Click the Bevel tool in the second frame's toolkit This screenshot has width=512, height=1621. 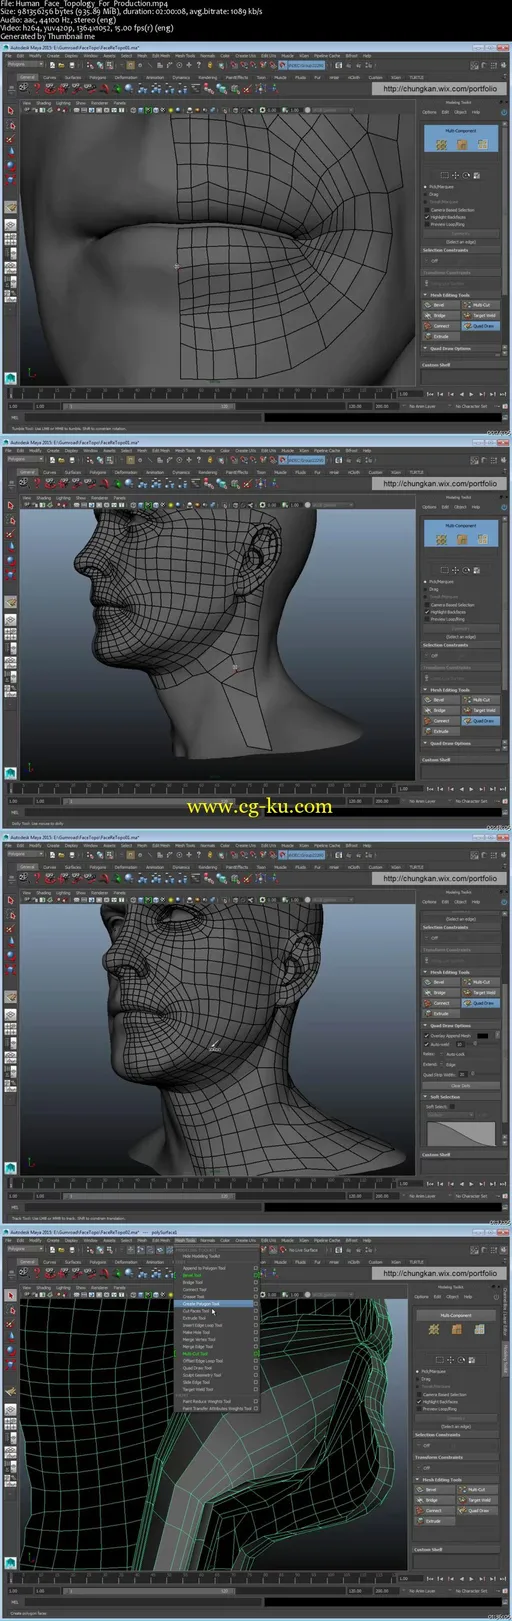tap(441, 700)
